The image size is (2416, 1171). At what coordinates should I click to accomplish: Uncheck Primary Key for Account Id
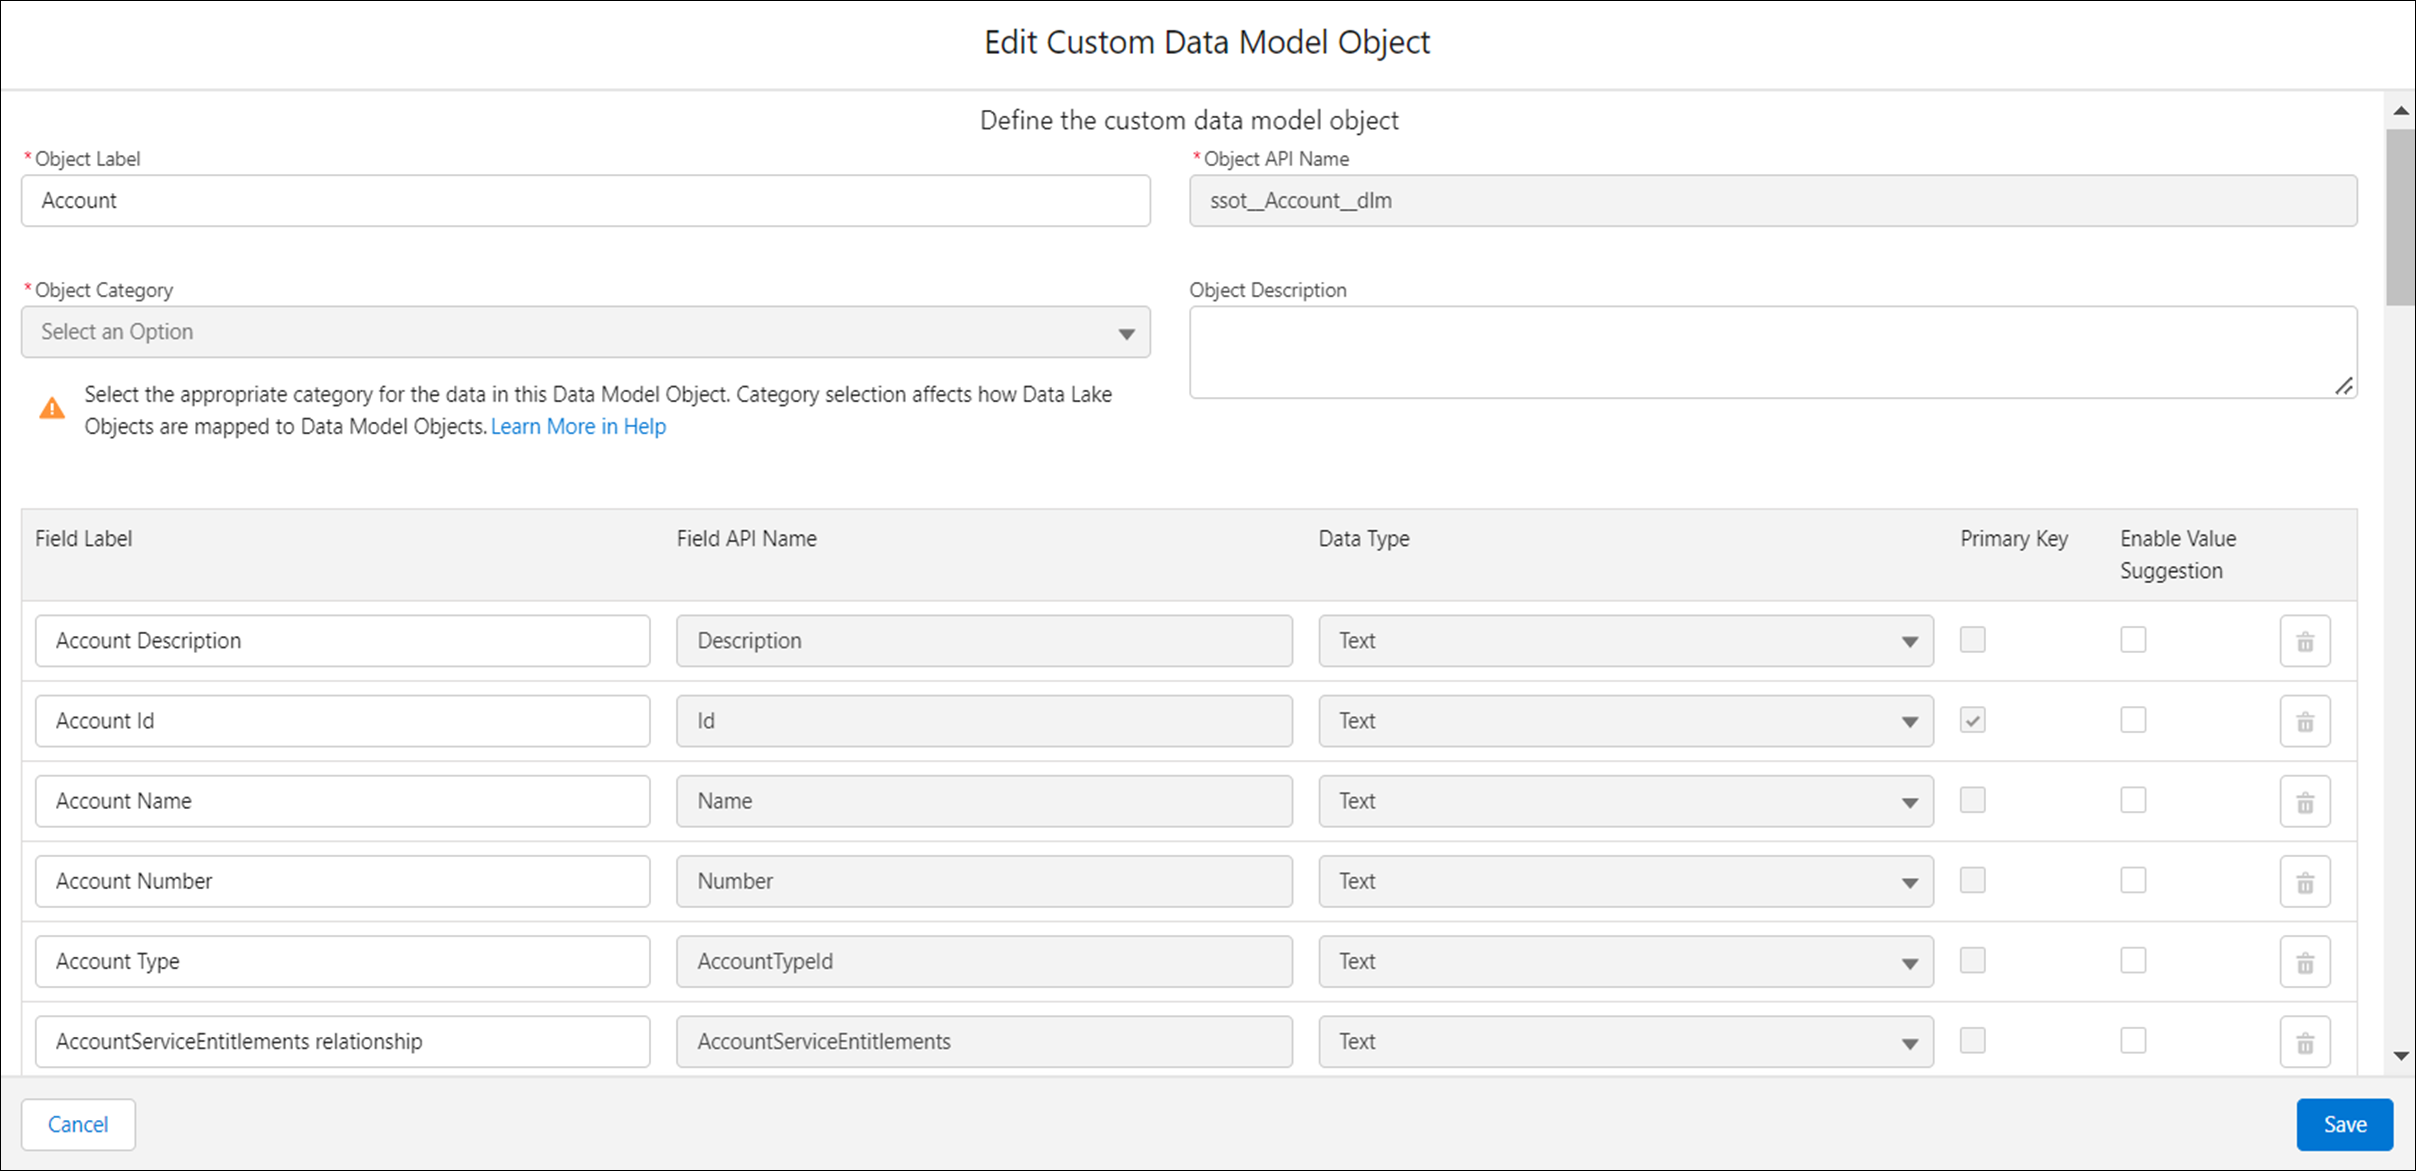click(x=1972, y=719)
